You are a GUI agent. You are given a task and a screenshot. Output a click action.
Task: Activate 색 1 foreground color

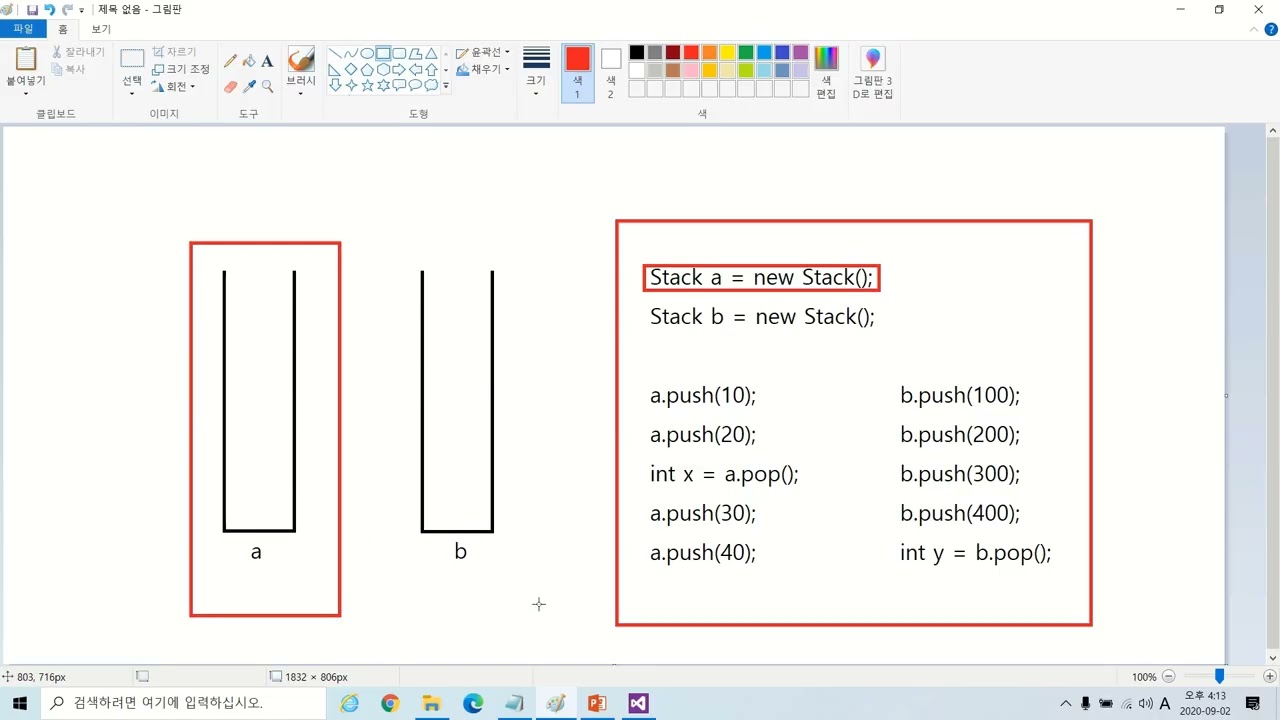tap(577, 72)
